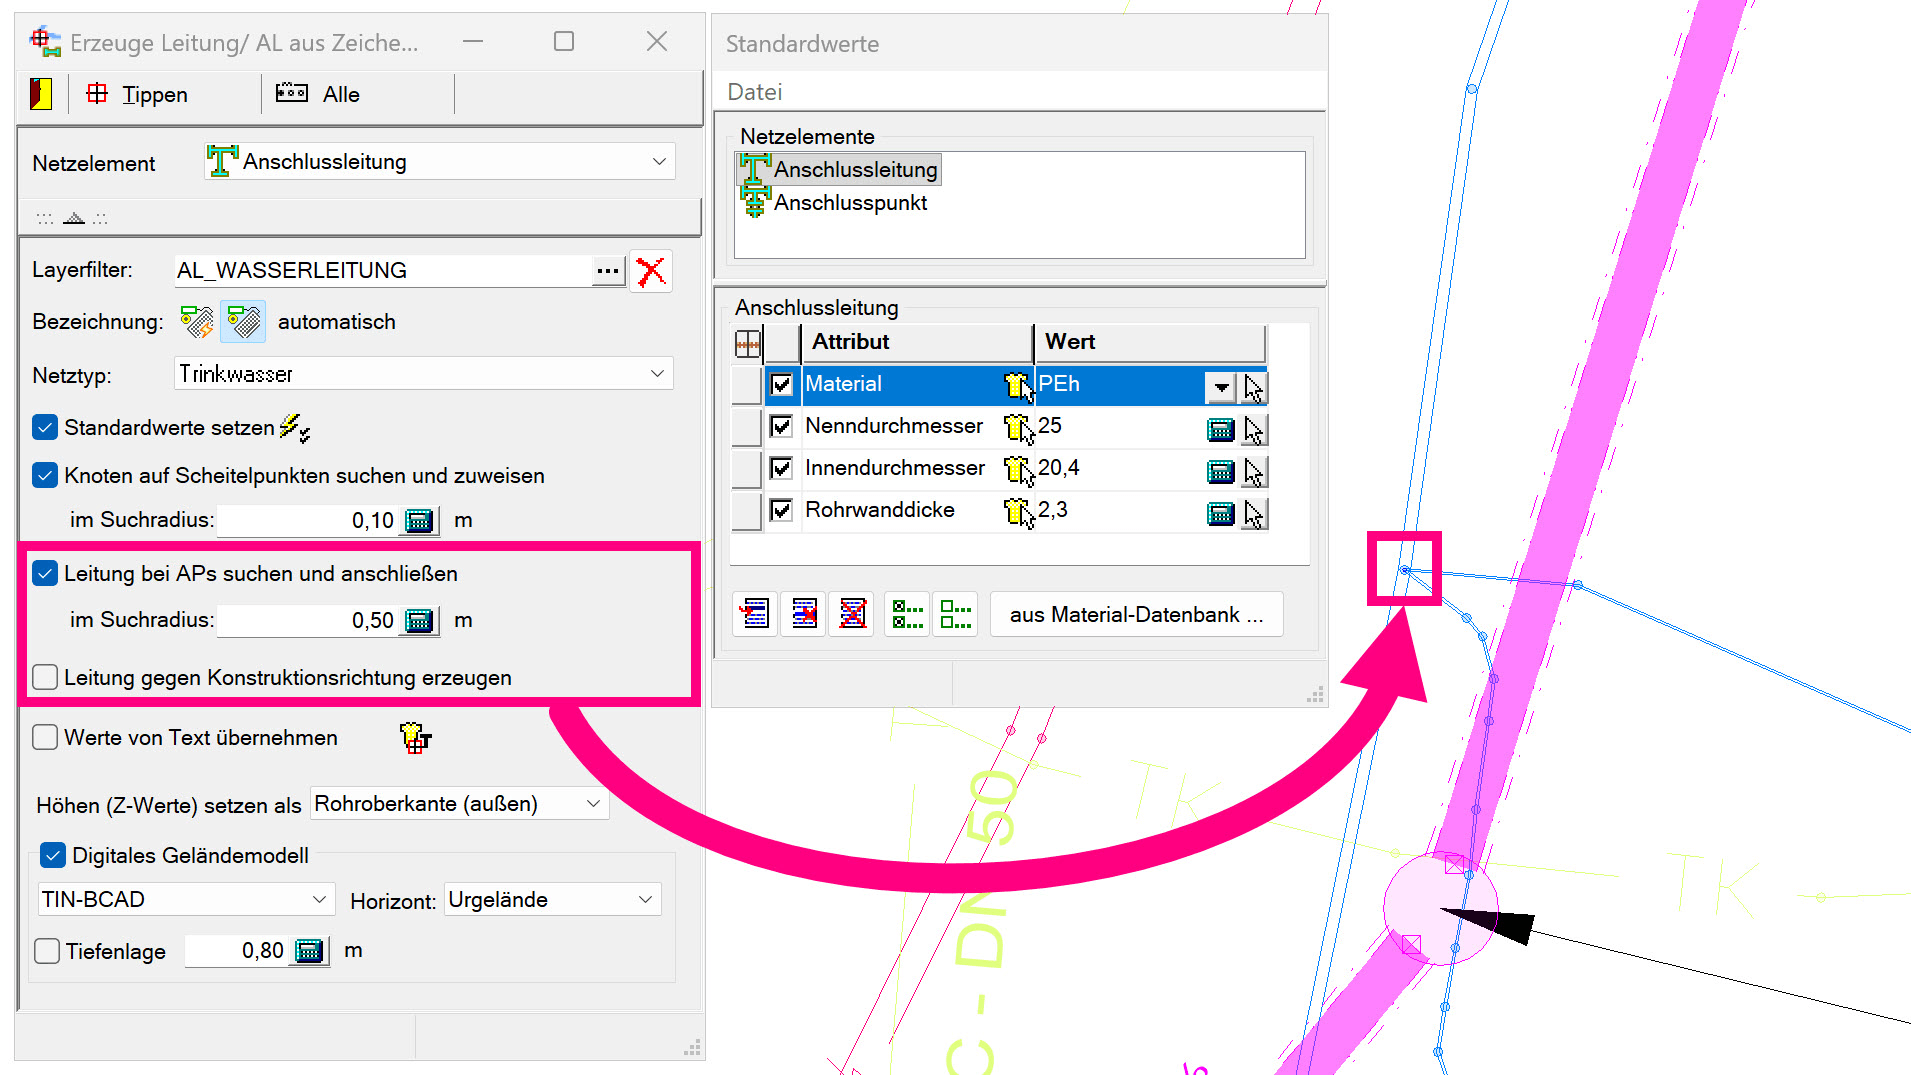The image size is (1911, 1075).
Task: Click the calculator icon beside Tiefenlage value
Action: [310, 951]
